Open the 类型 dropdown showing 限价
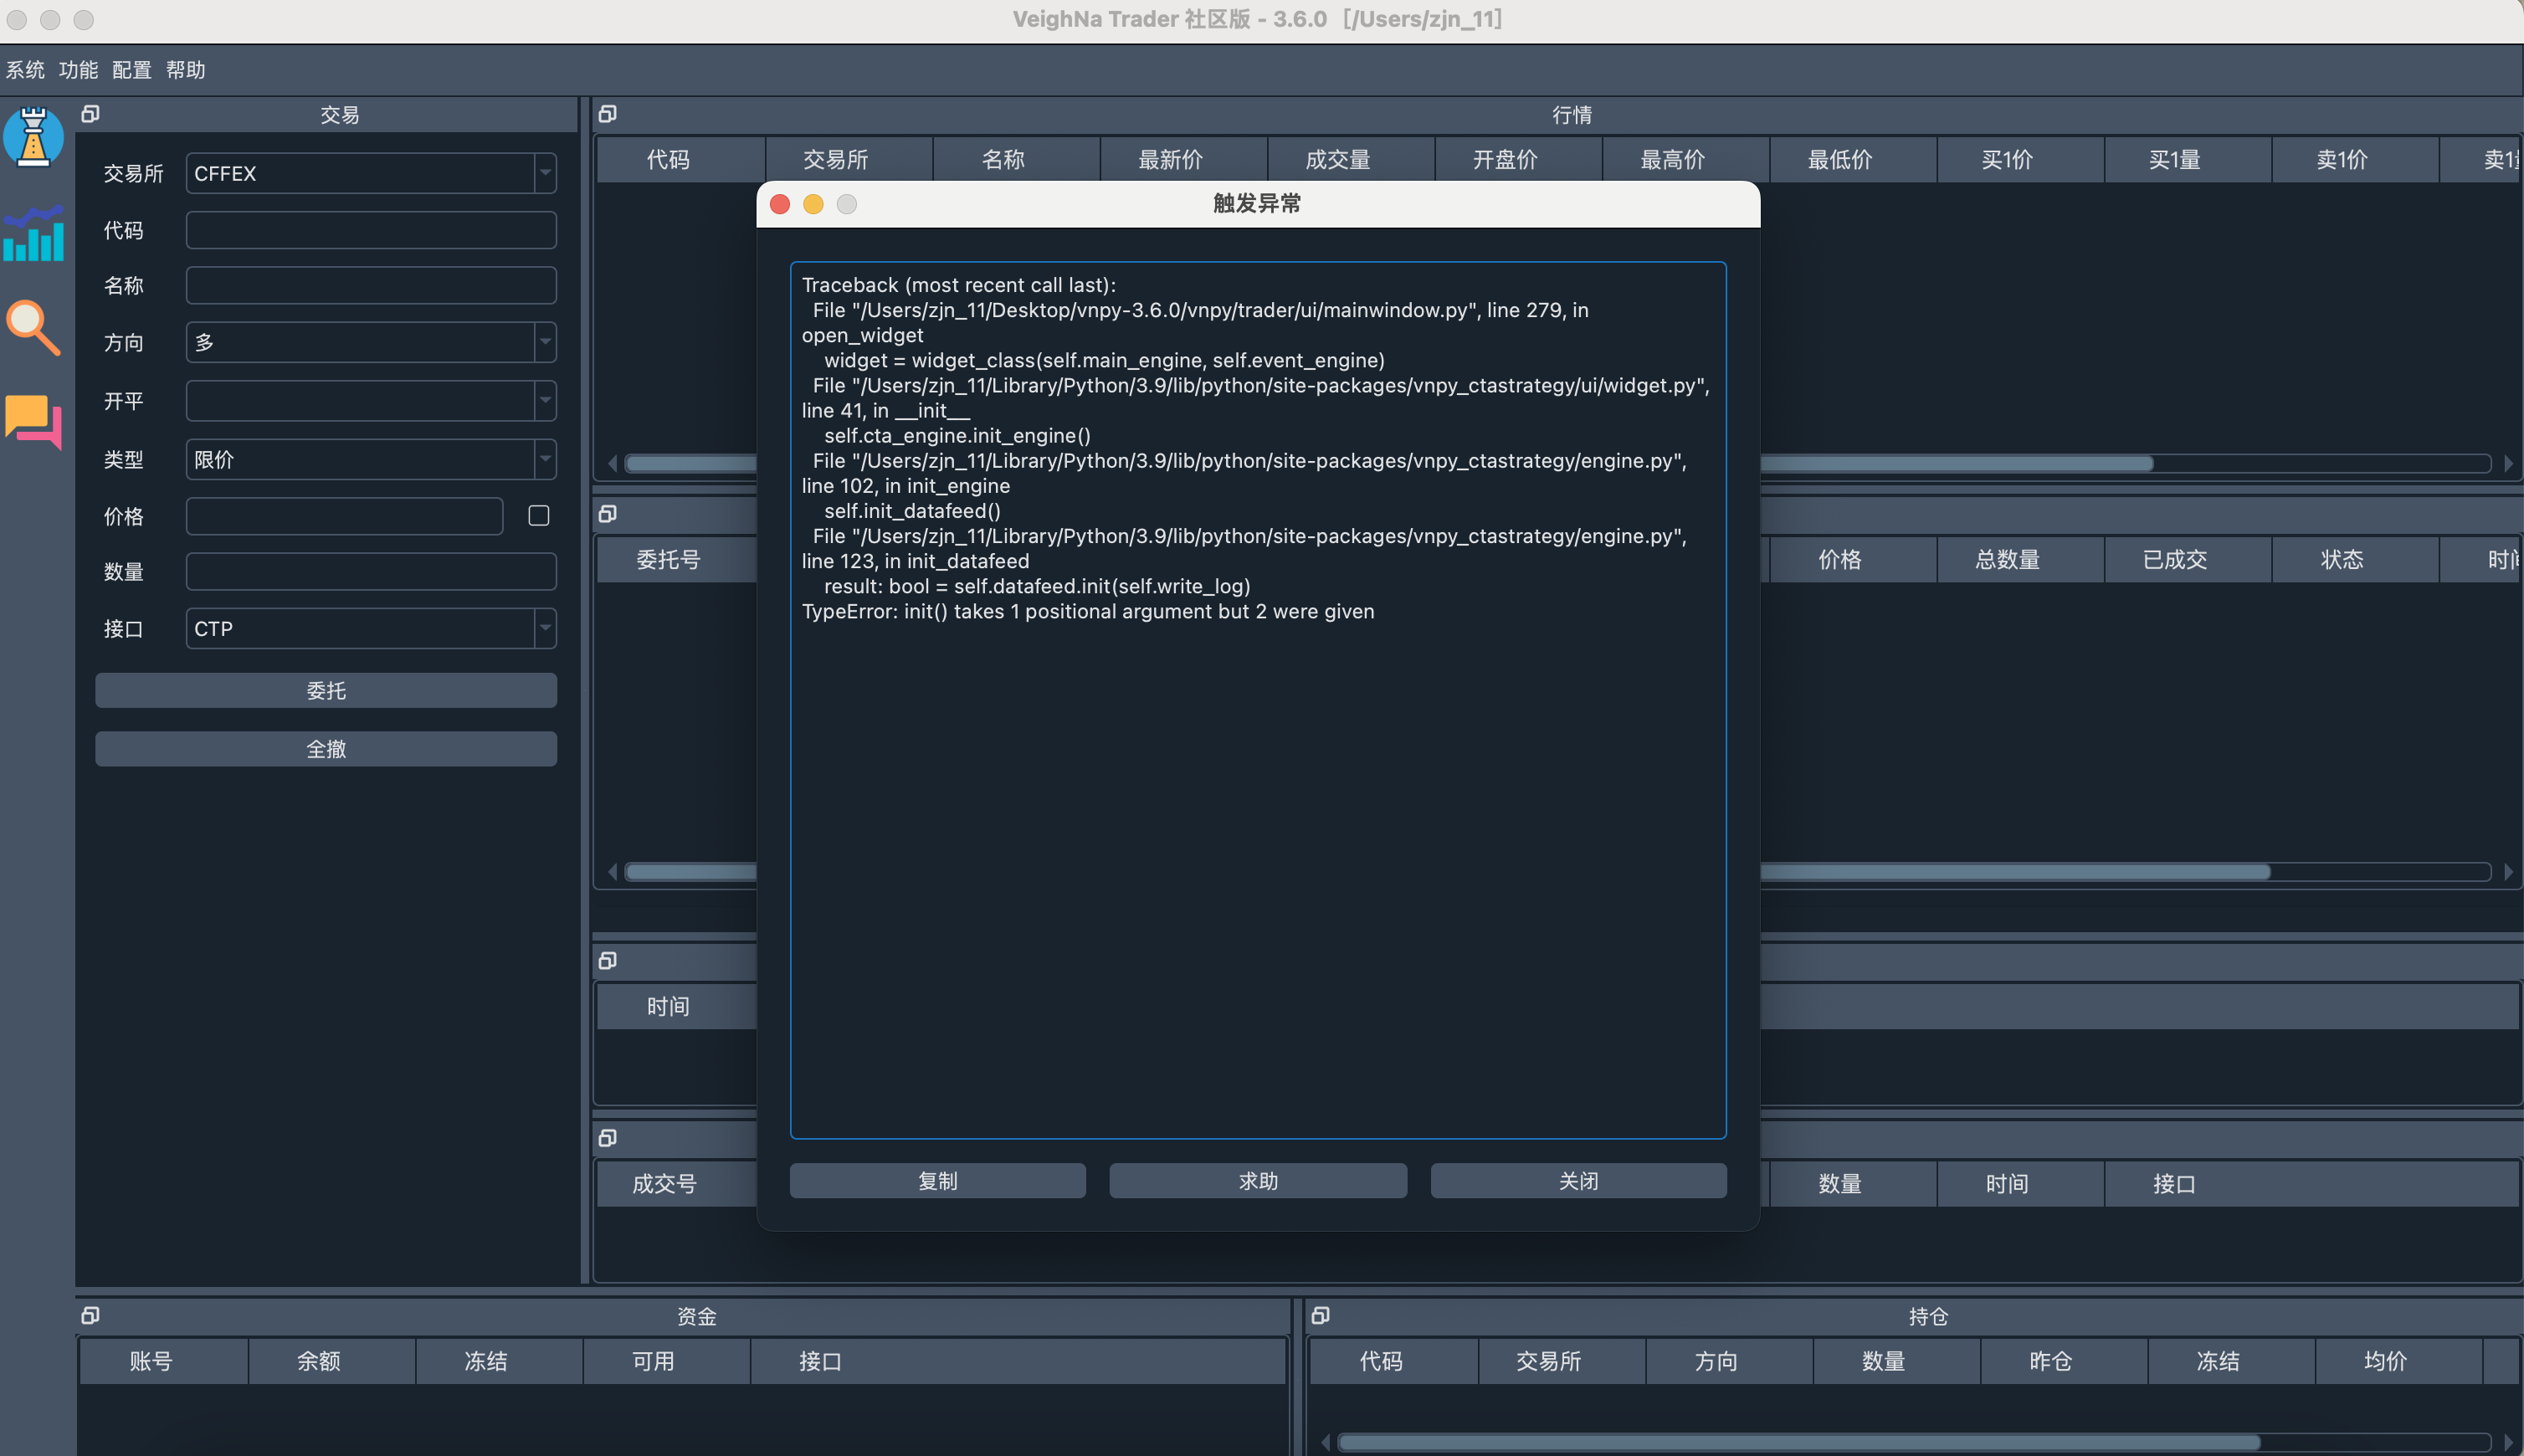The height and width of the screenshot is (1456, 2524). 545,459
